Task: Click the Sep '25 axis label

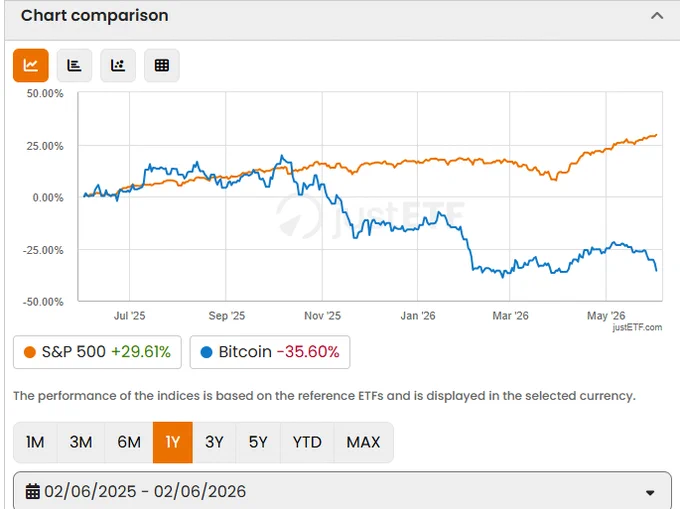Action: coord(226,316)
